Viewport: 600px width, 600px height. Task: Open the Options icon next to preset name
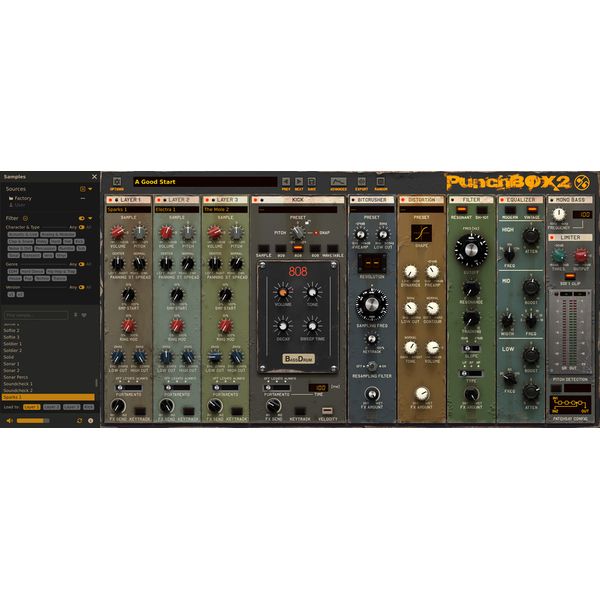[117, 181]
